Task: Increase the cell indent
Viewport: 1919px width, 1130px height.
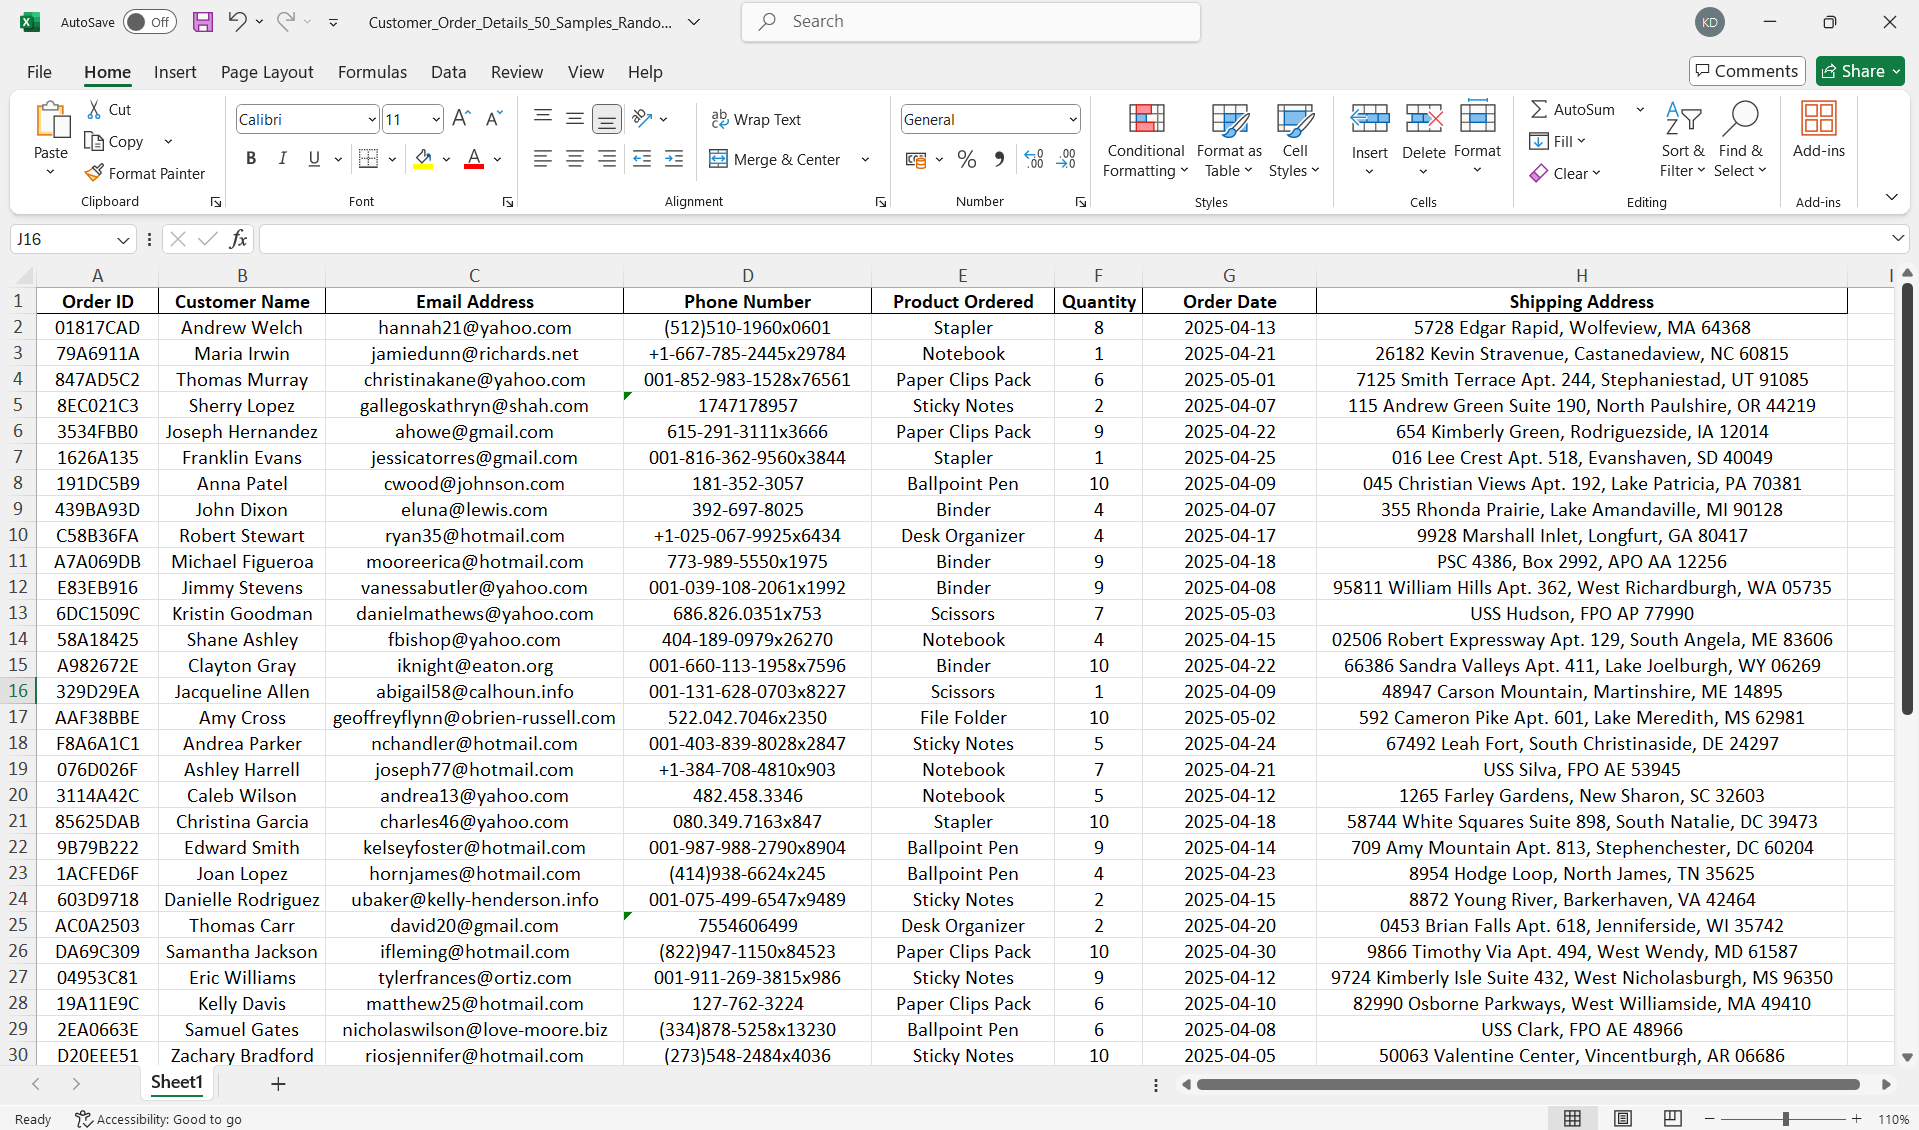Action: 674,159
